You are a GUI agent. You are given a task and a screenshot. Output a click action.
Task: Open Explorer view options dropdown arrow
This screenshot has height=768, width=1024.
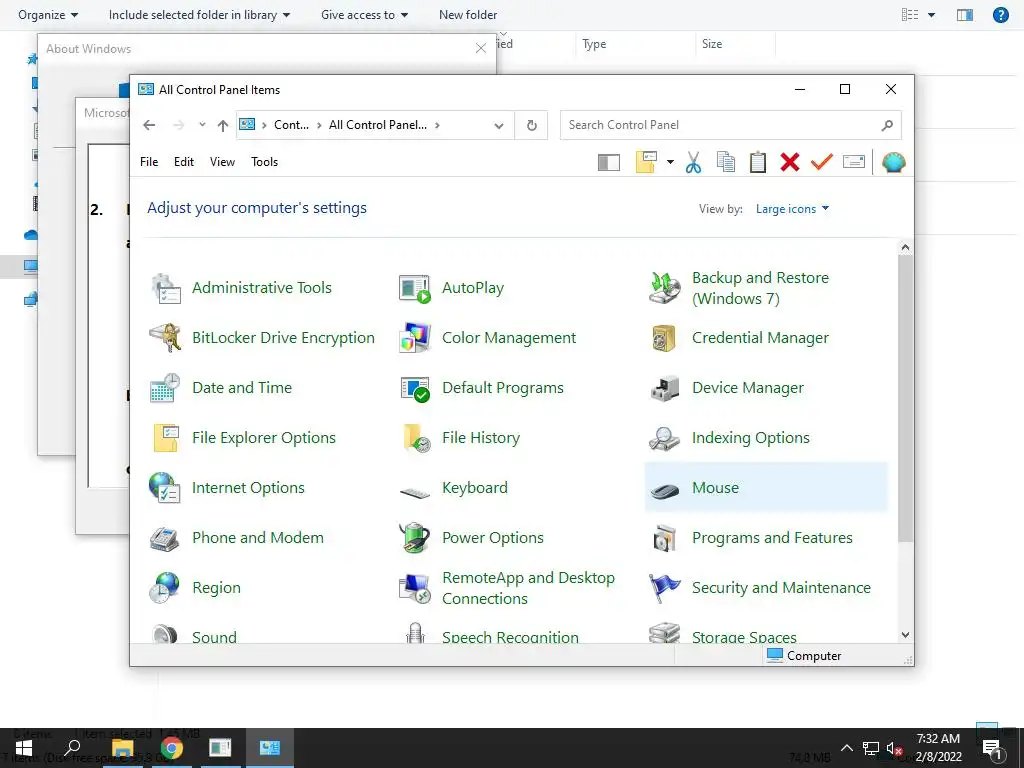(x=931, y=14)
